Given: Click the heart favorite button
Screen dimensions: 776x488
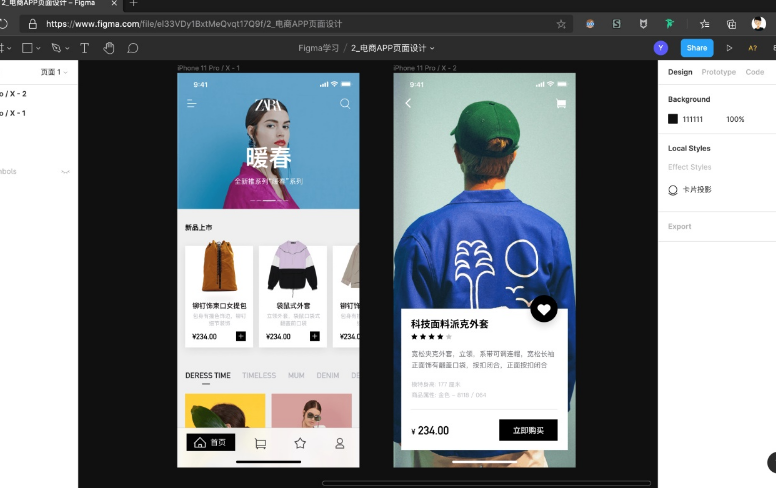Looking at the screenshot, I should click(544, 309).
